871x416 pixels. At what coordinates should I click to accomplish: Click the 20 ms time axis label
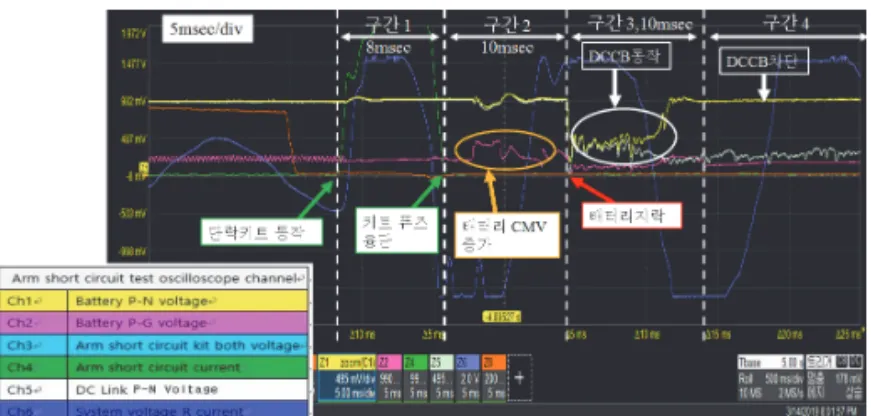coord(789,335)
